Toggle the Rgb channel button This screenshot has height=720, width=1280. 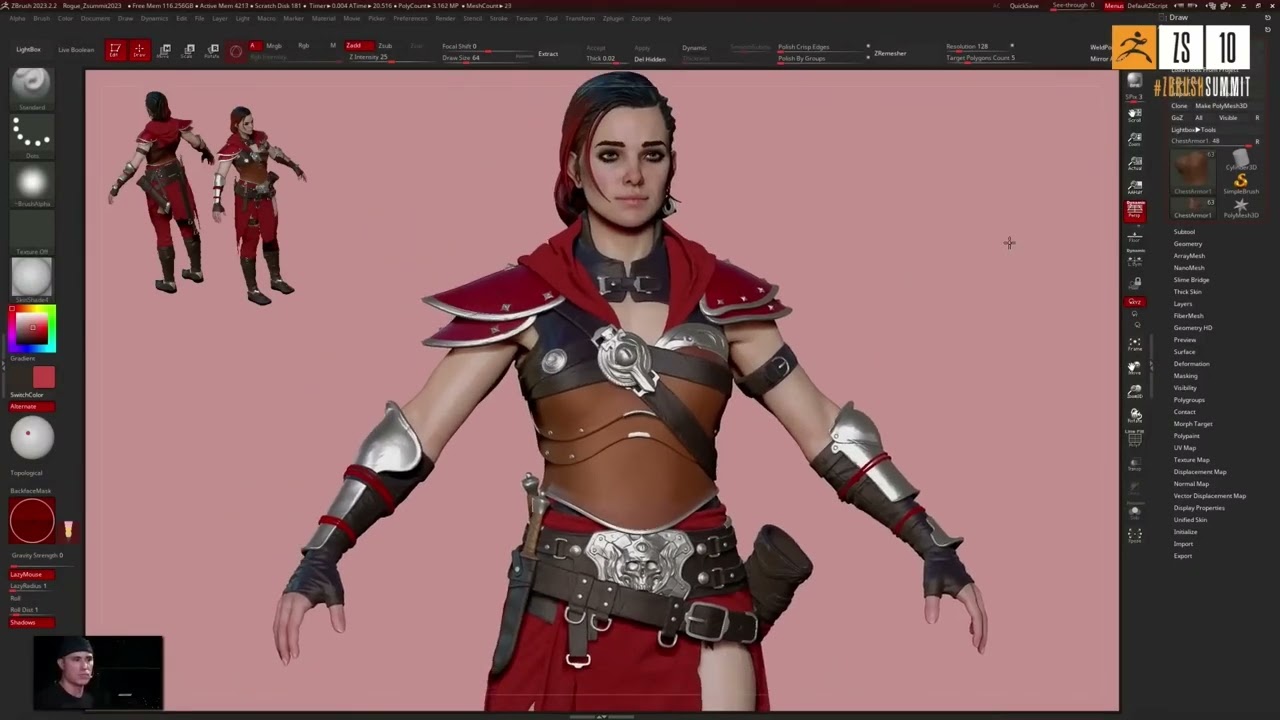pos(303,45)
